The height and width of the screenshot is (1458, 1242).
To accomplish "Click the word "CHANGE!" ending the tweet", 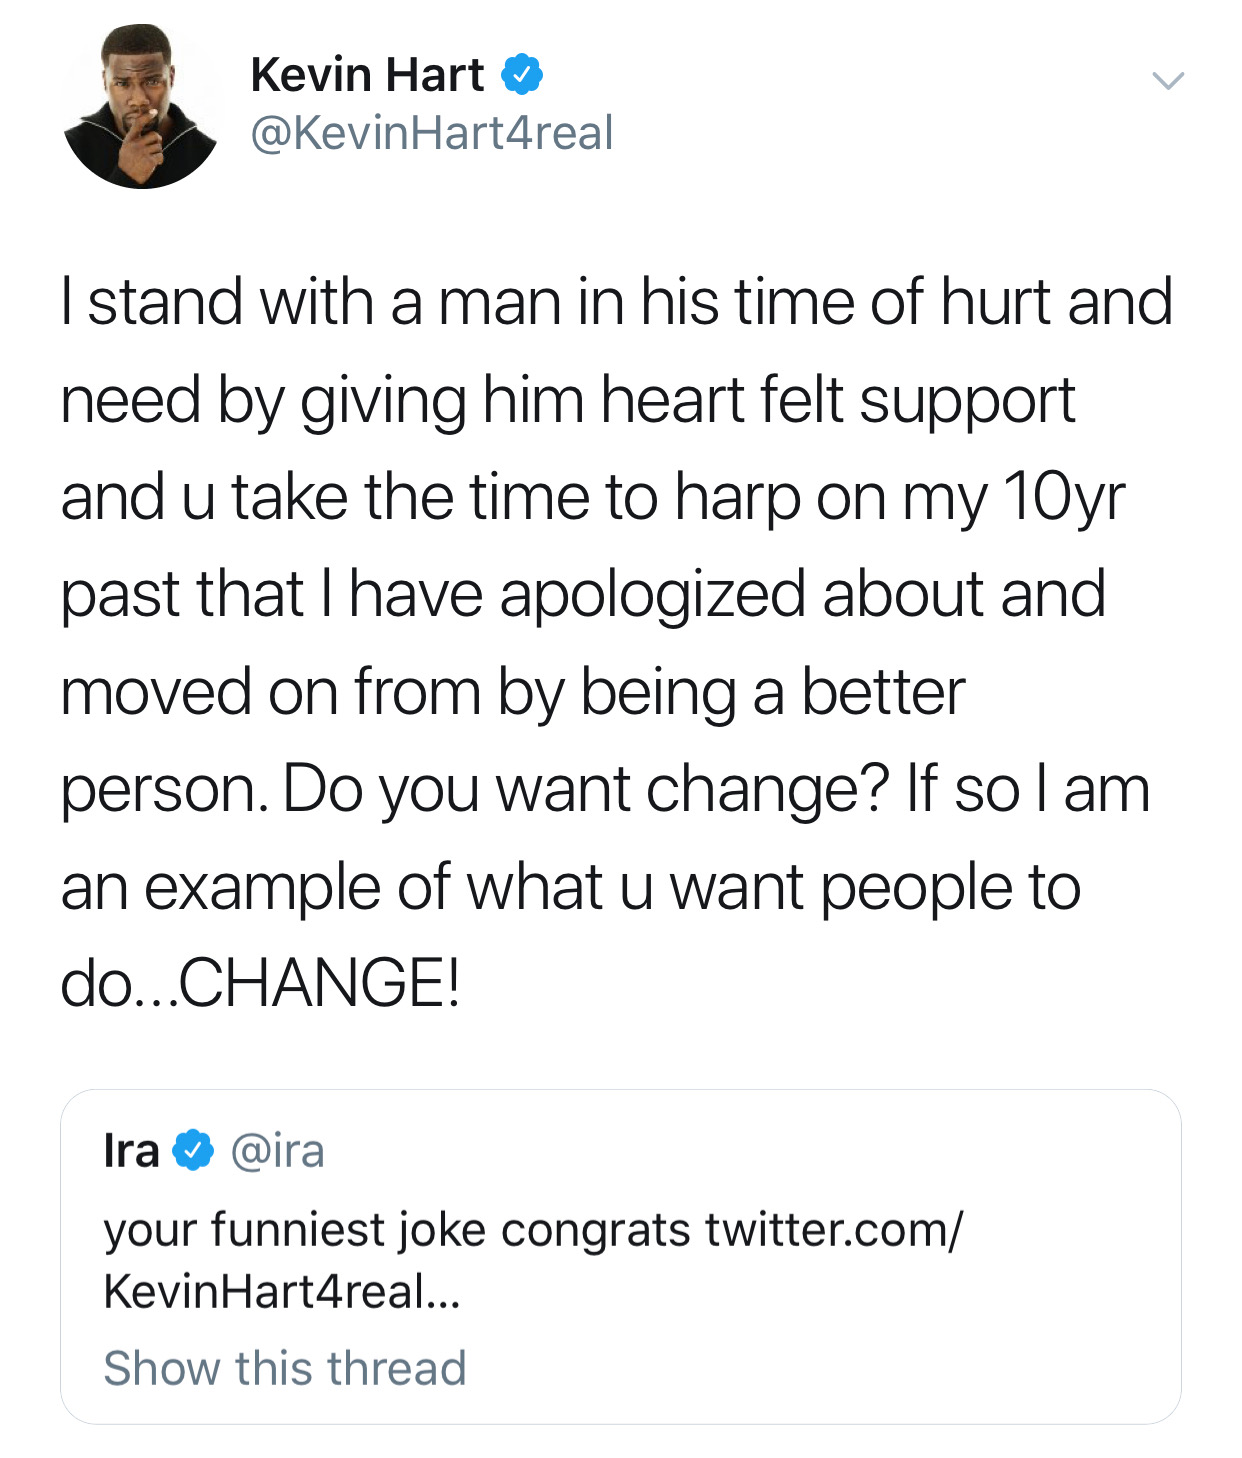I will tap(319, 983).
